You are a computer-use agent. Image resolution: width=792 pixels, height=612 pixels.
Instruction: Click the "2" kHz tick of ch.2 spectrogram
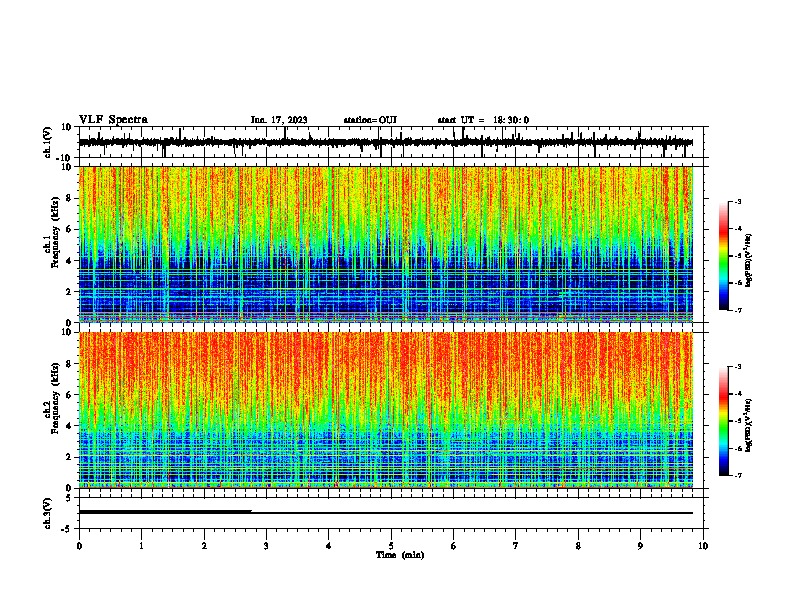tap(69, 457)
